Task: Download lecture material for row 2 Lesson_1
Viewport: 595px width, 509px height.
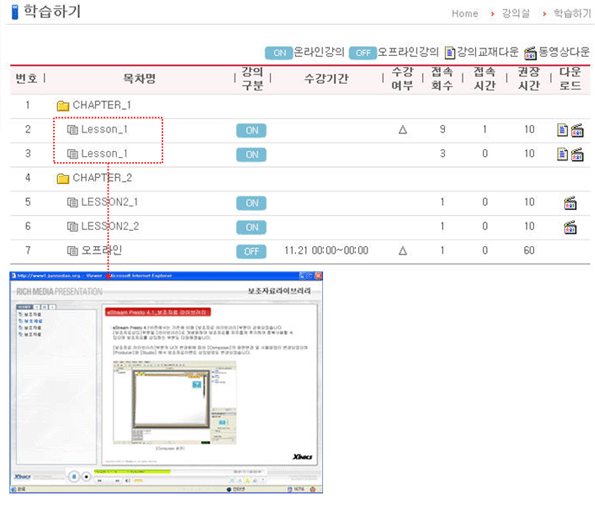Action: pos(562,130)
